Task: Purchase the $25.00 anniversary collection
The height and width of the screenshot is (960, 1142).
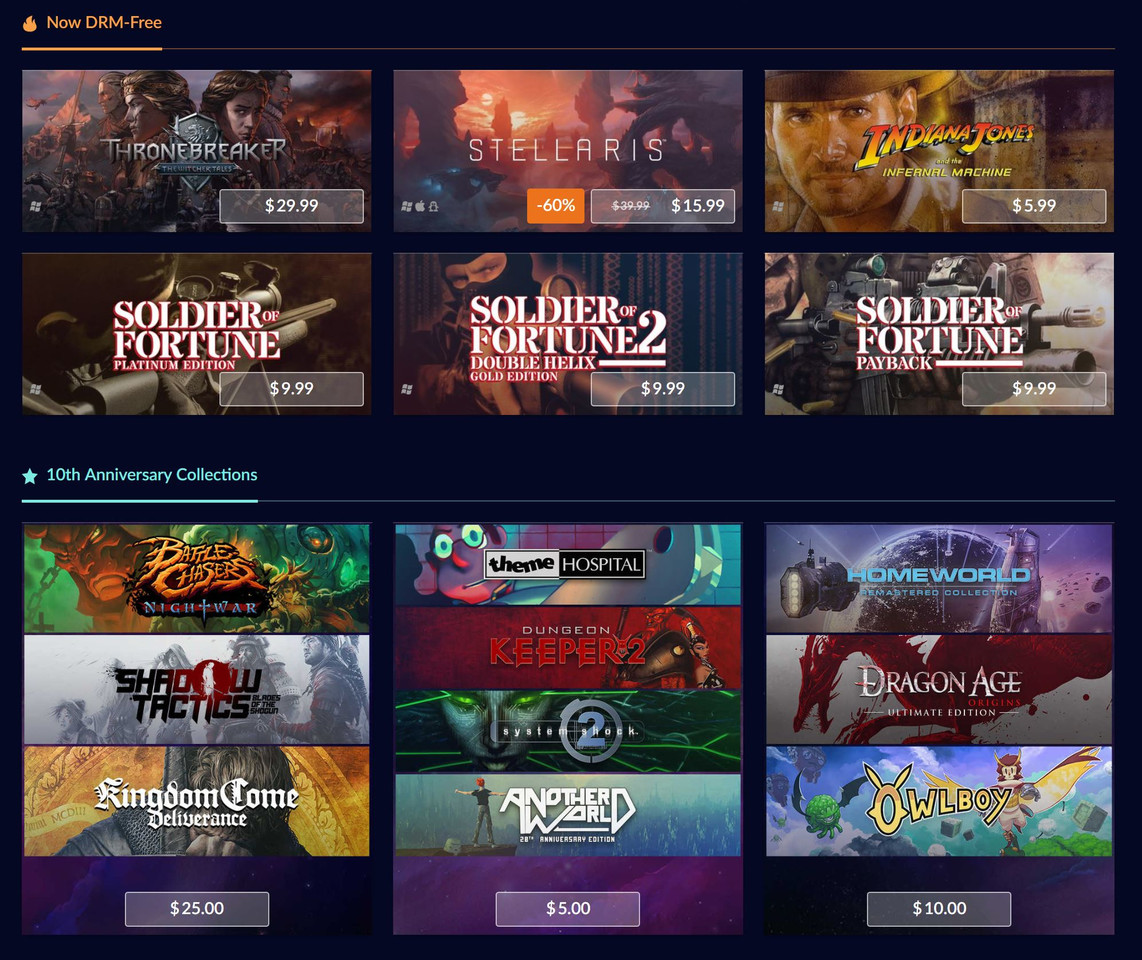Action: pos(197,909)
